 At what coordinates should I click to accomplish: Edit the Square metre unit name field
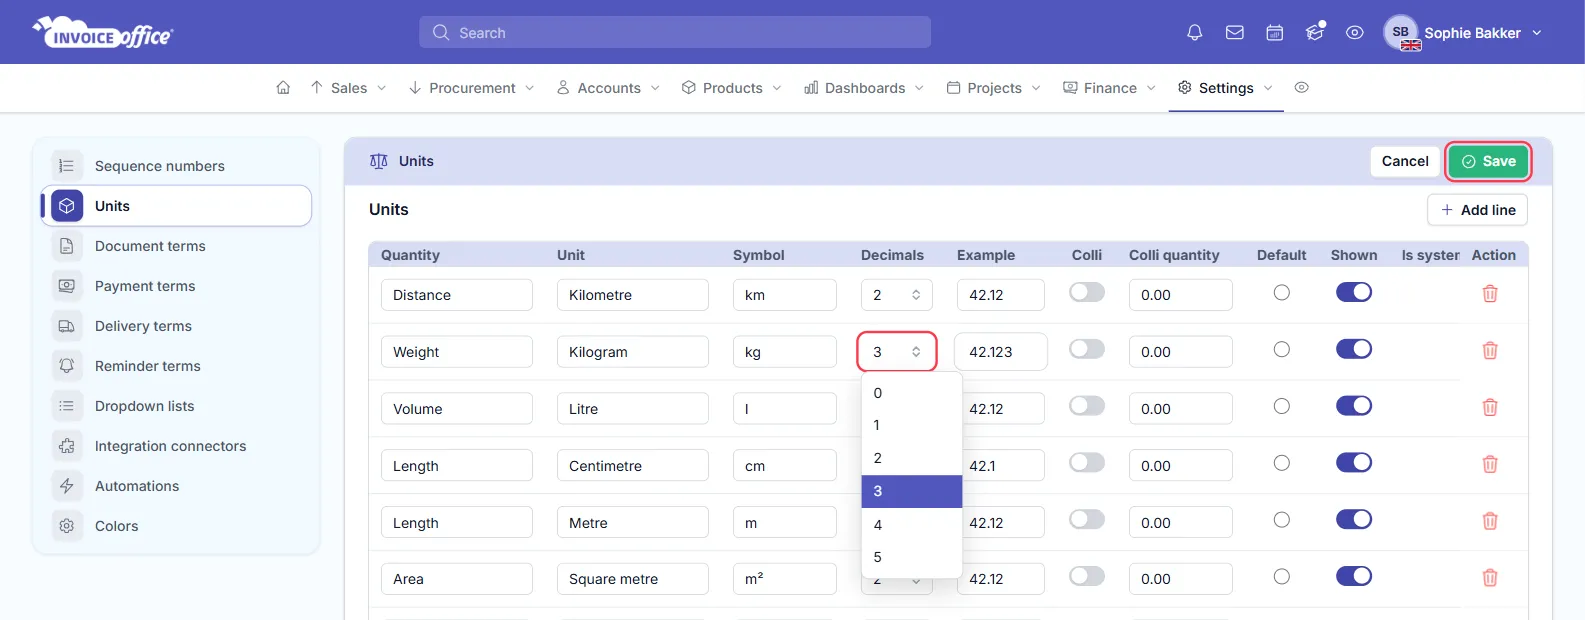click(x=633, y=579)
